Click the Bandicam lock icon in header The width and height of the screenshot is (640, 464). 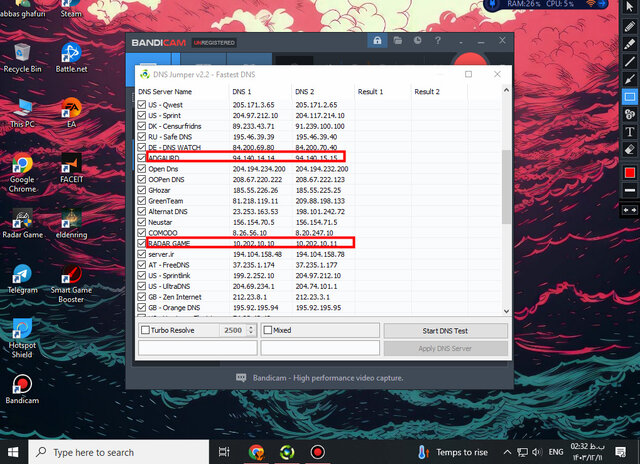[x=377, y=42]
